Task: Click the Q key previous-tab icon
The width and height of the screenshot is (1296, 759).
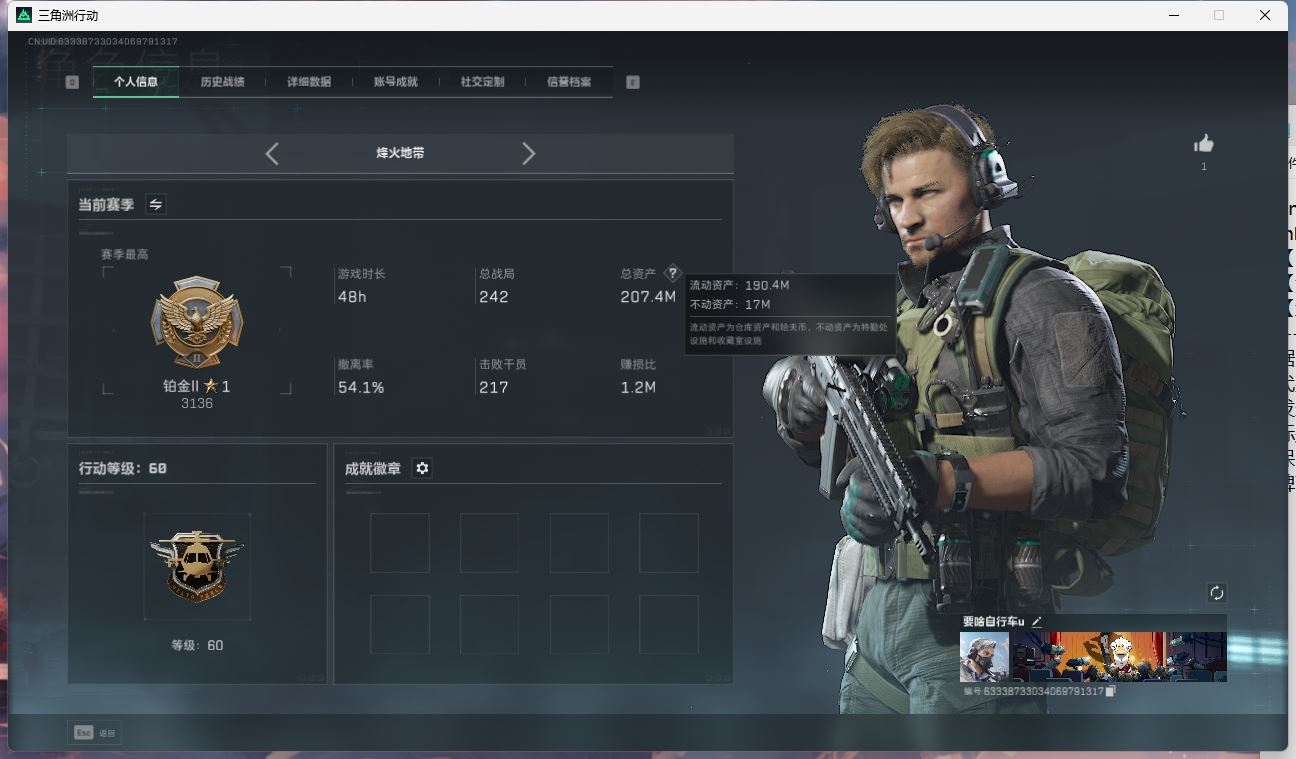Action: (x=72, y=82)
